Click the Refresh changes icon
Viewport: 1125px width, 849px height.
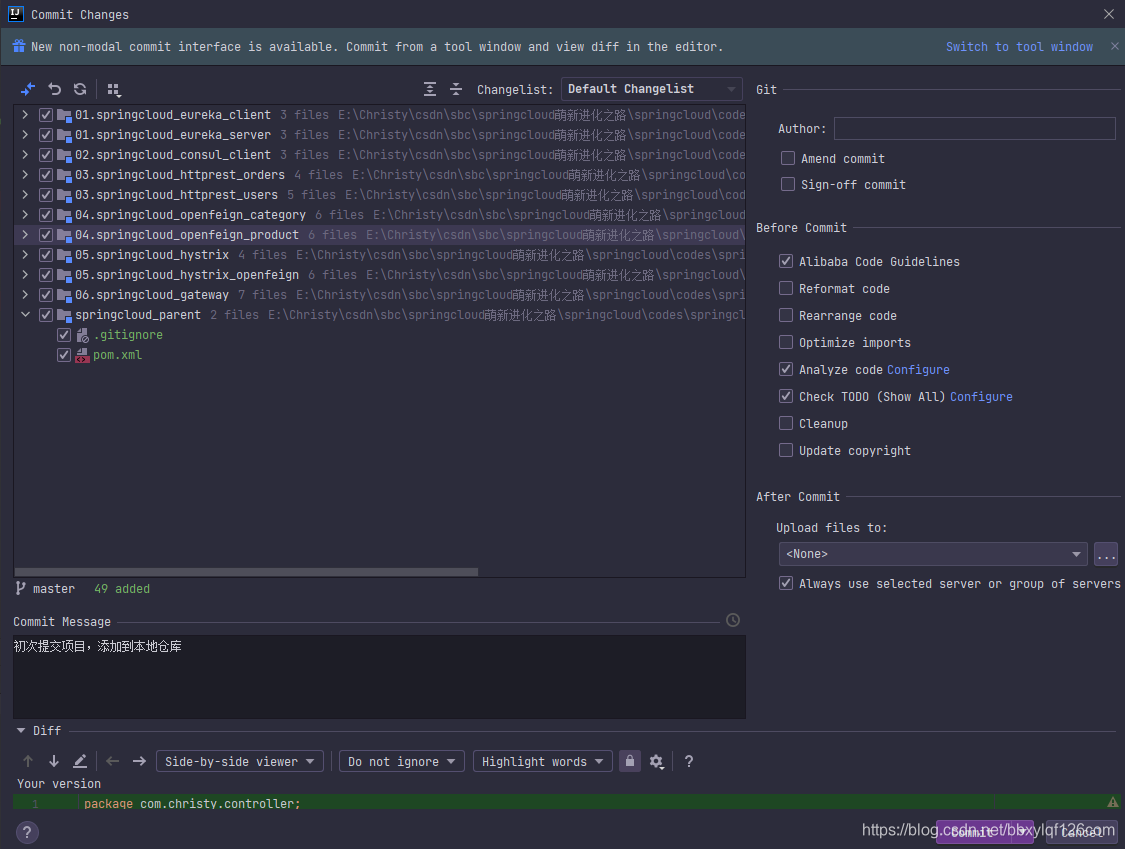[80, 89]
